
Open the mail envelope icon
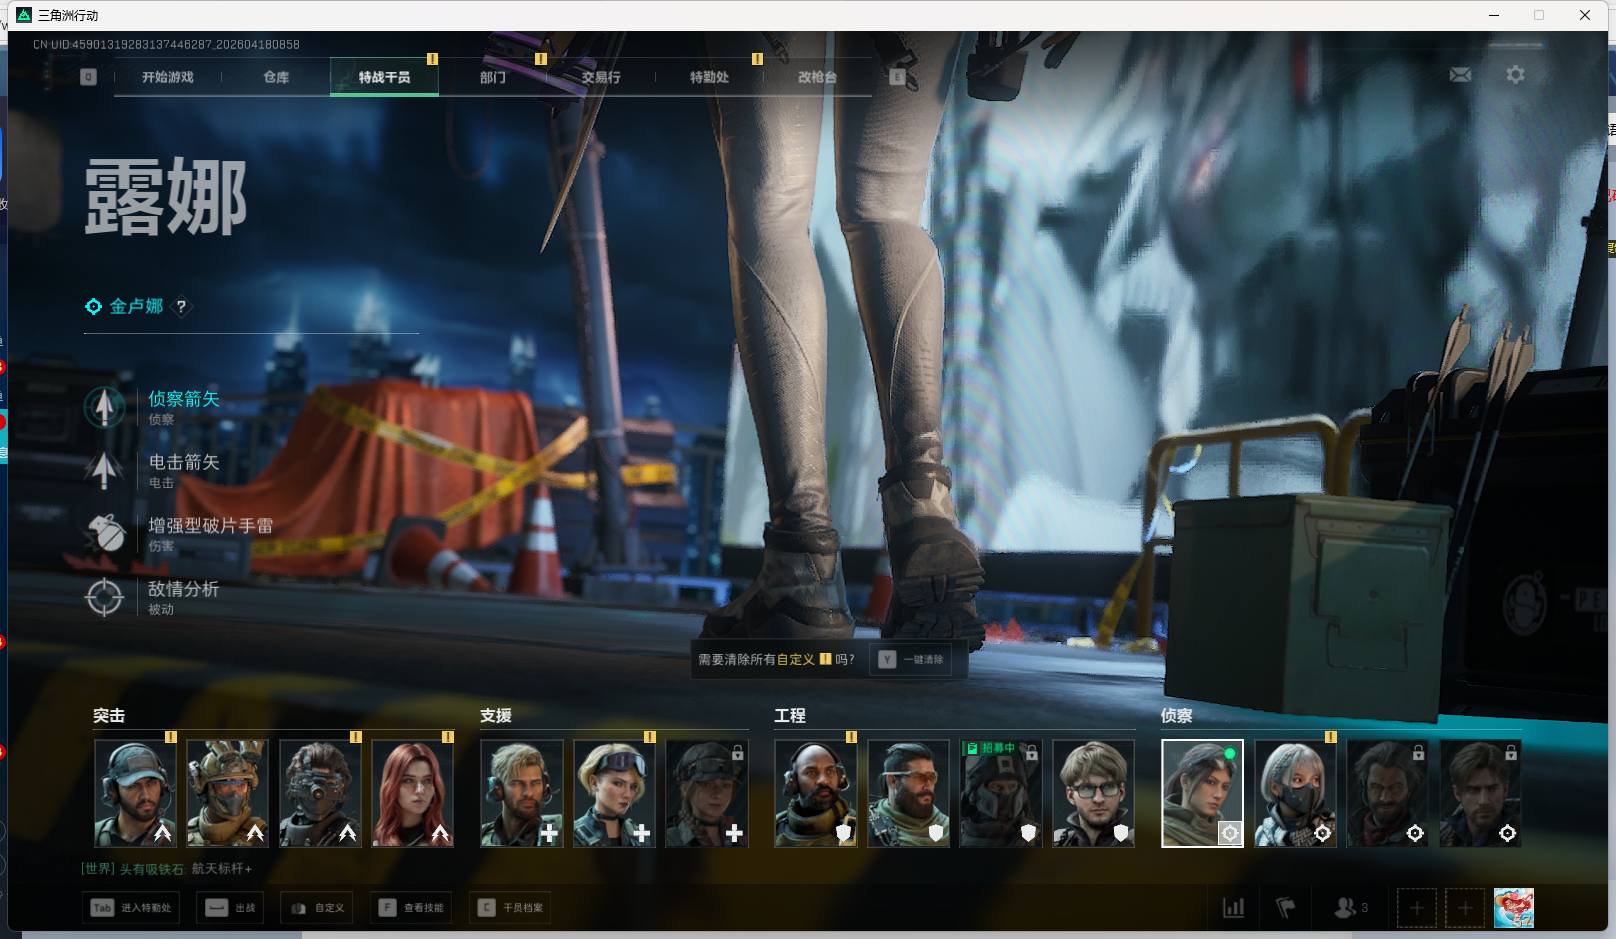1460,75
